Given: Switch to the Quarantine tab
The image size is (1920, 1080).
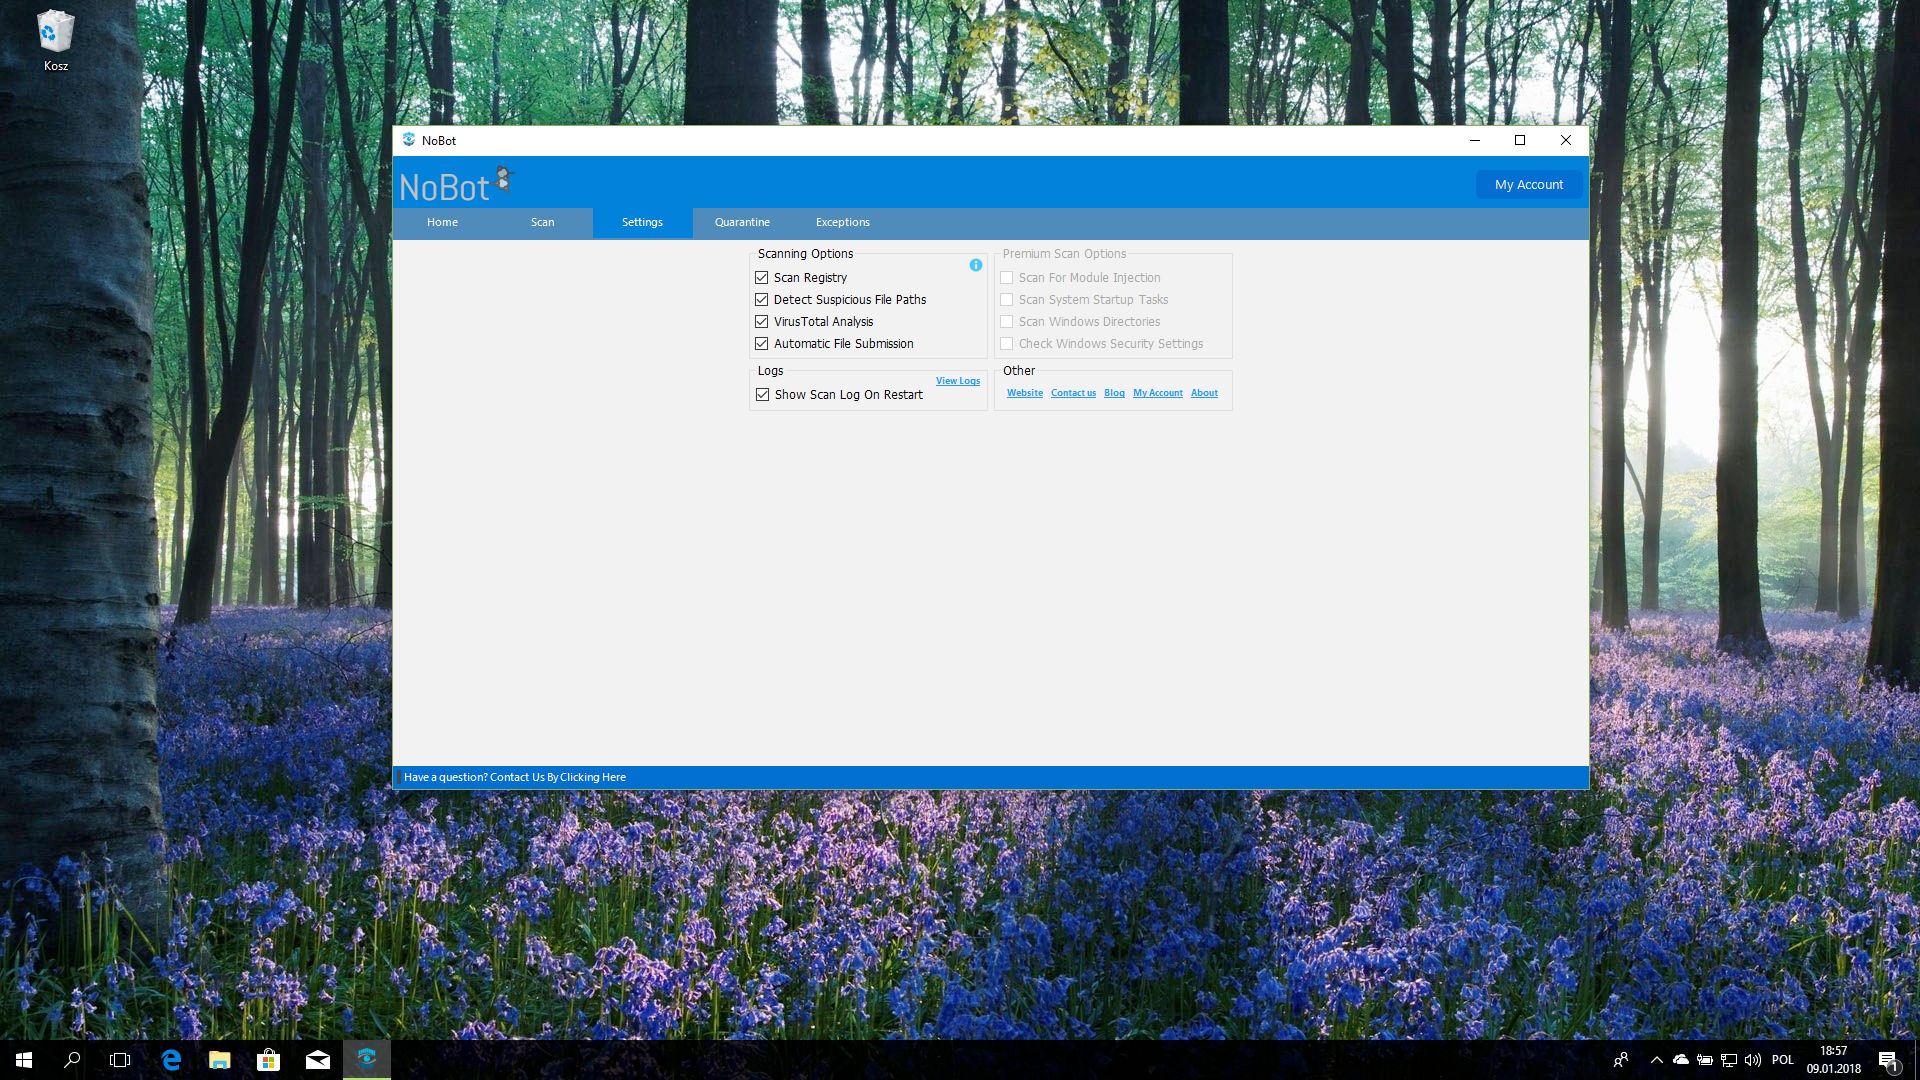Looking at the screenshot, I should point(742,222).
